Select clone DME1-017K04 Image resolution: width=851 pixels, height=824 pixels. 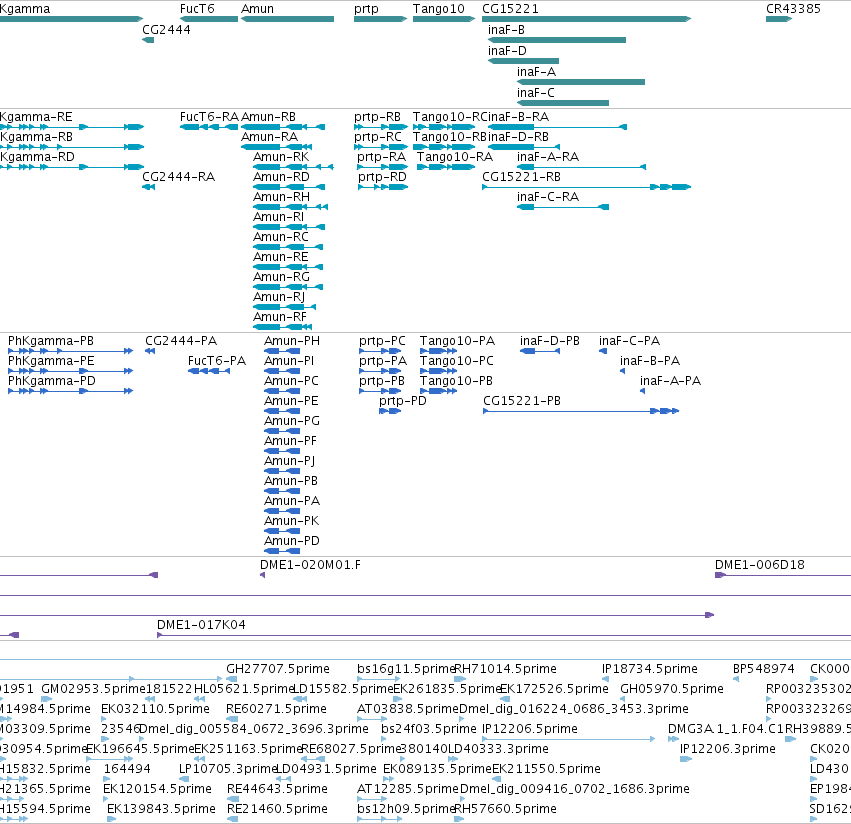point(201,625)
